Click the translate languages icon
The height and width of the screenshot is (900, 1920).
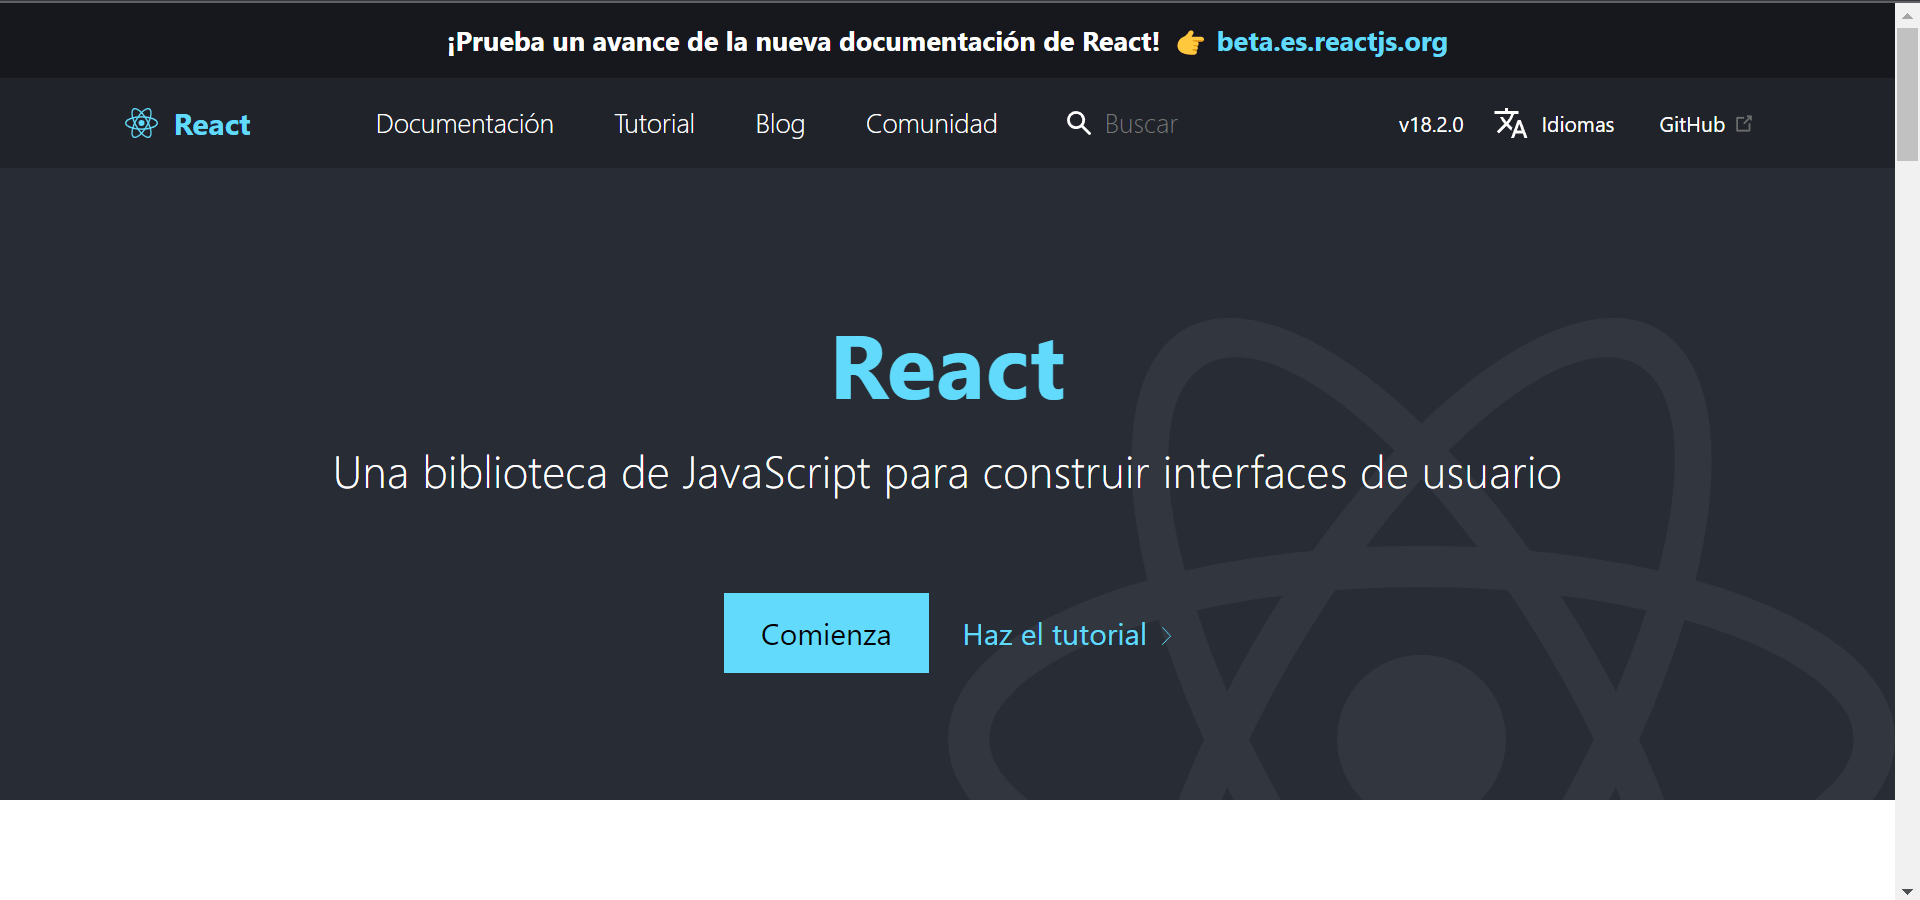click(x=1510, y=123)
